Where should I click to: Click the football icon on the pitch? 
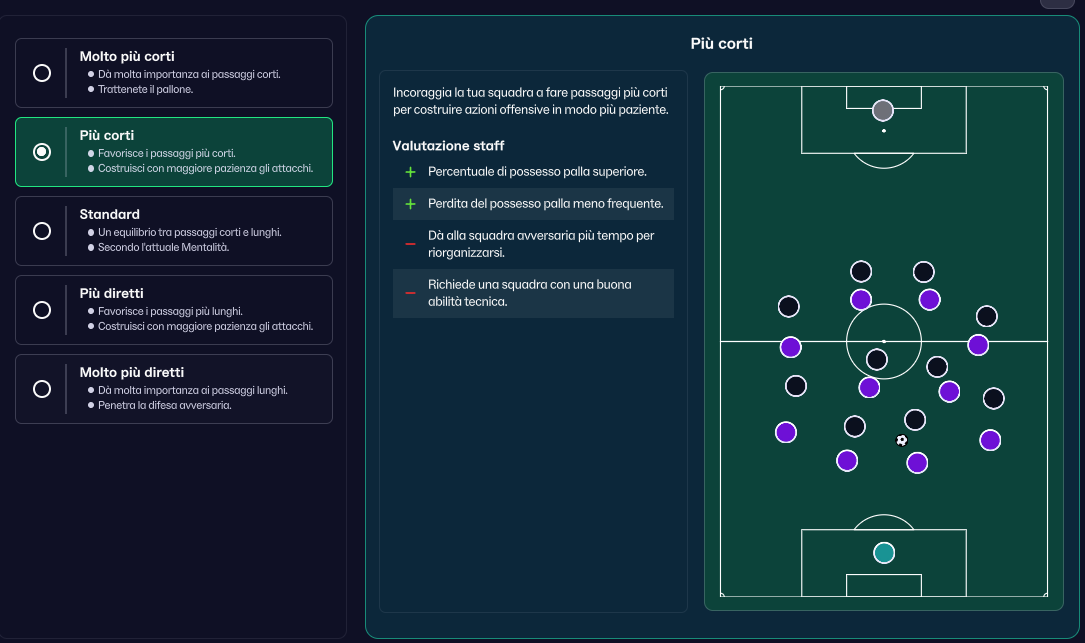coord(901,440)
